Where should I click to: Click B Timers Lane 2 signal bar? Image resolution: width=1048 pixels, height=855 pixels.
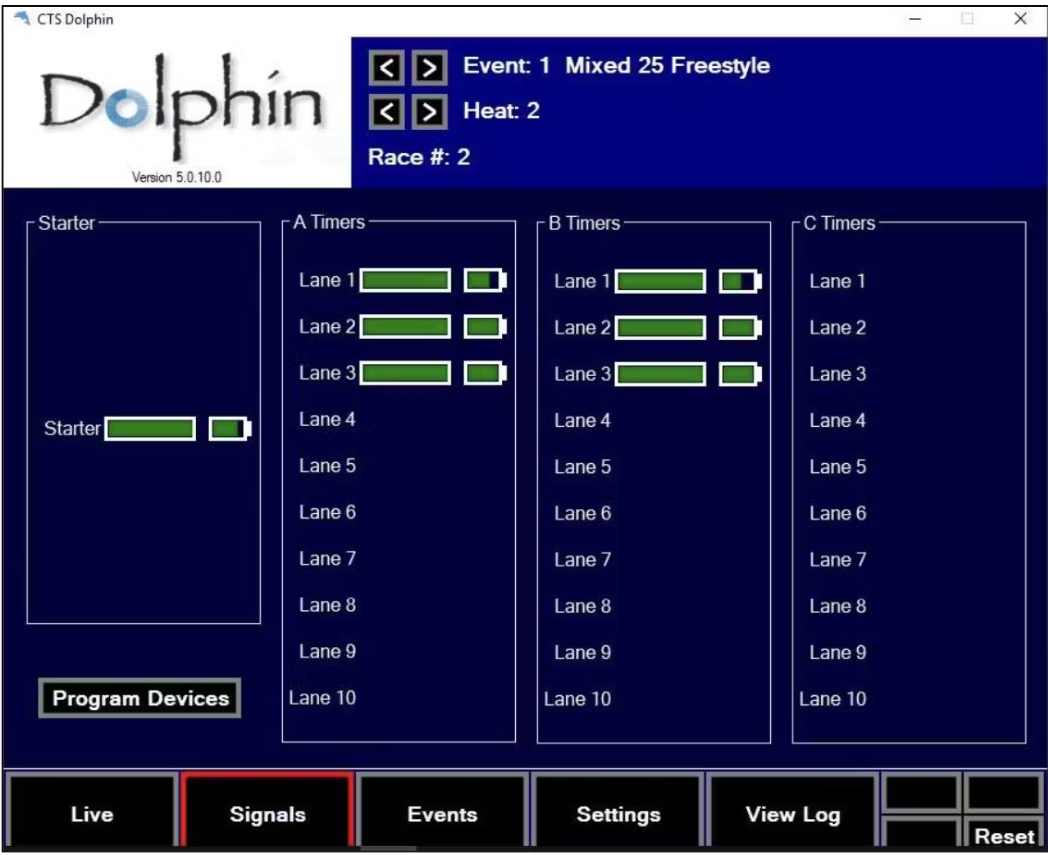click(660, 328)
